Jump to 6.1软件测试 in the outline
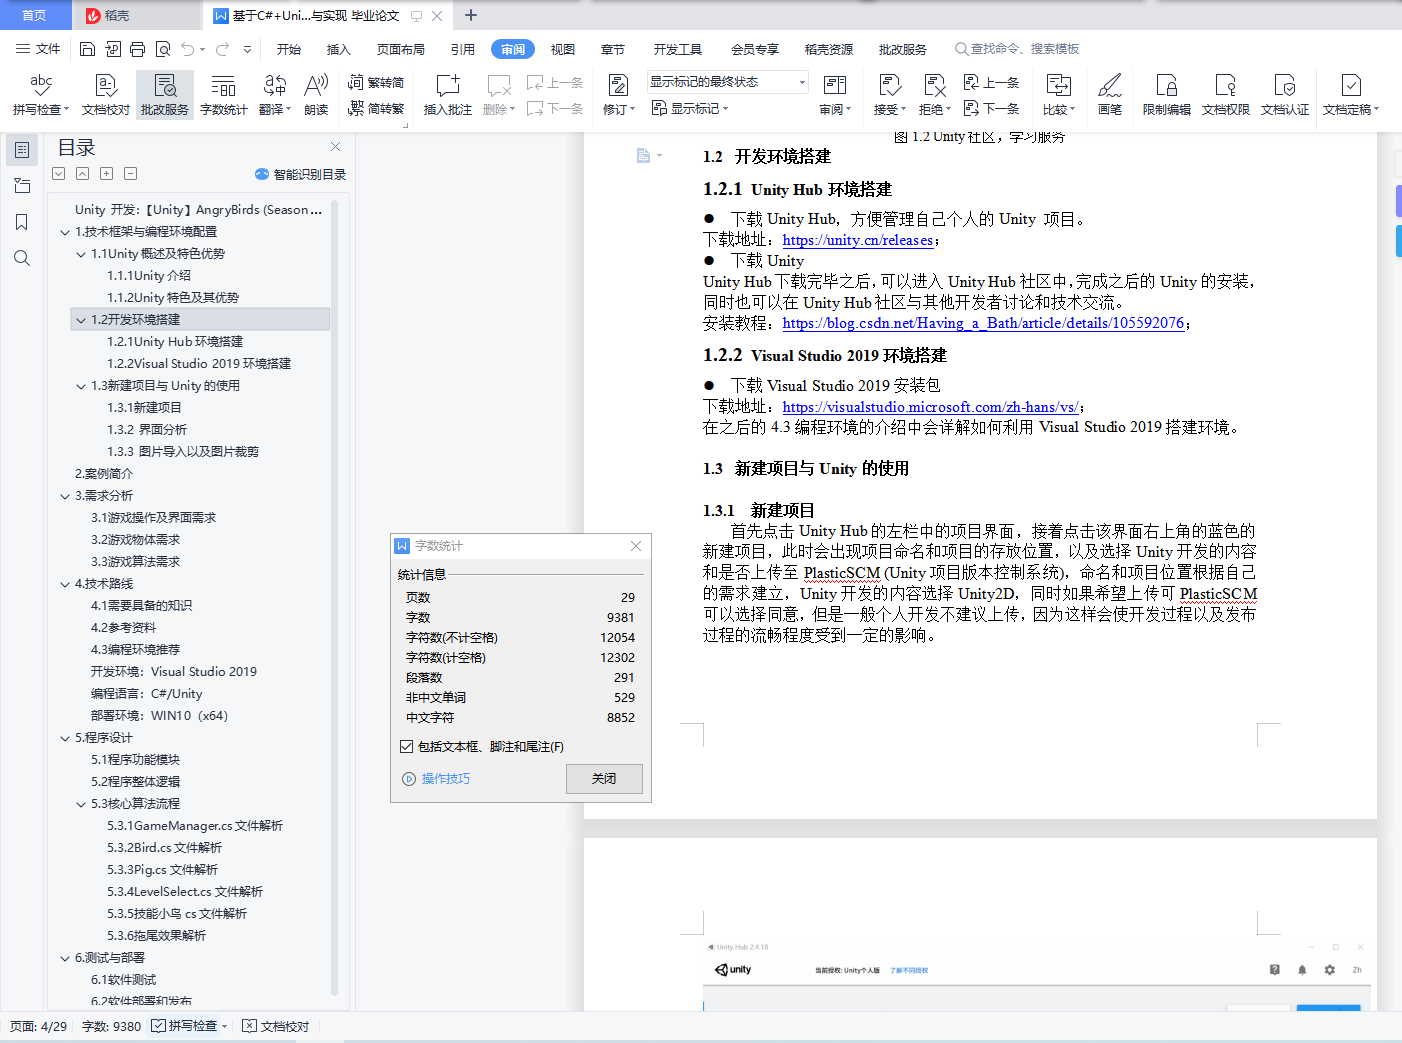Image resolution: width=1402 pixels, height=1043 pixels. point(124,980)
